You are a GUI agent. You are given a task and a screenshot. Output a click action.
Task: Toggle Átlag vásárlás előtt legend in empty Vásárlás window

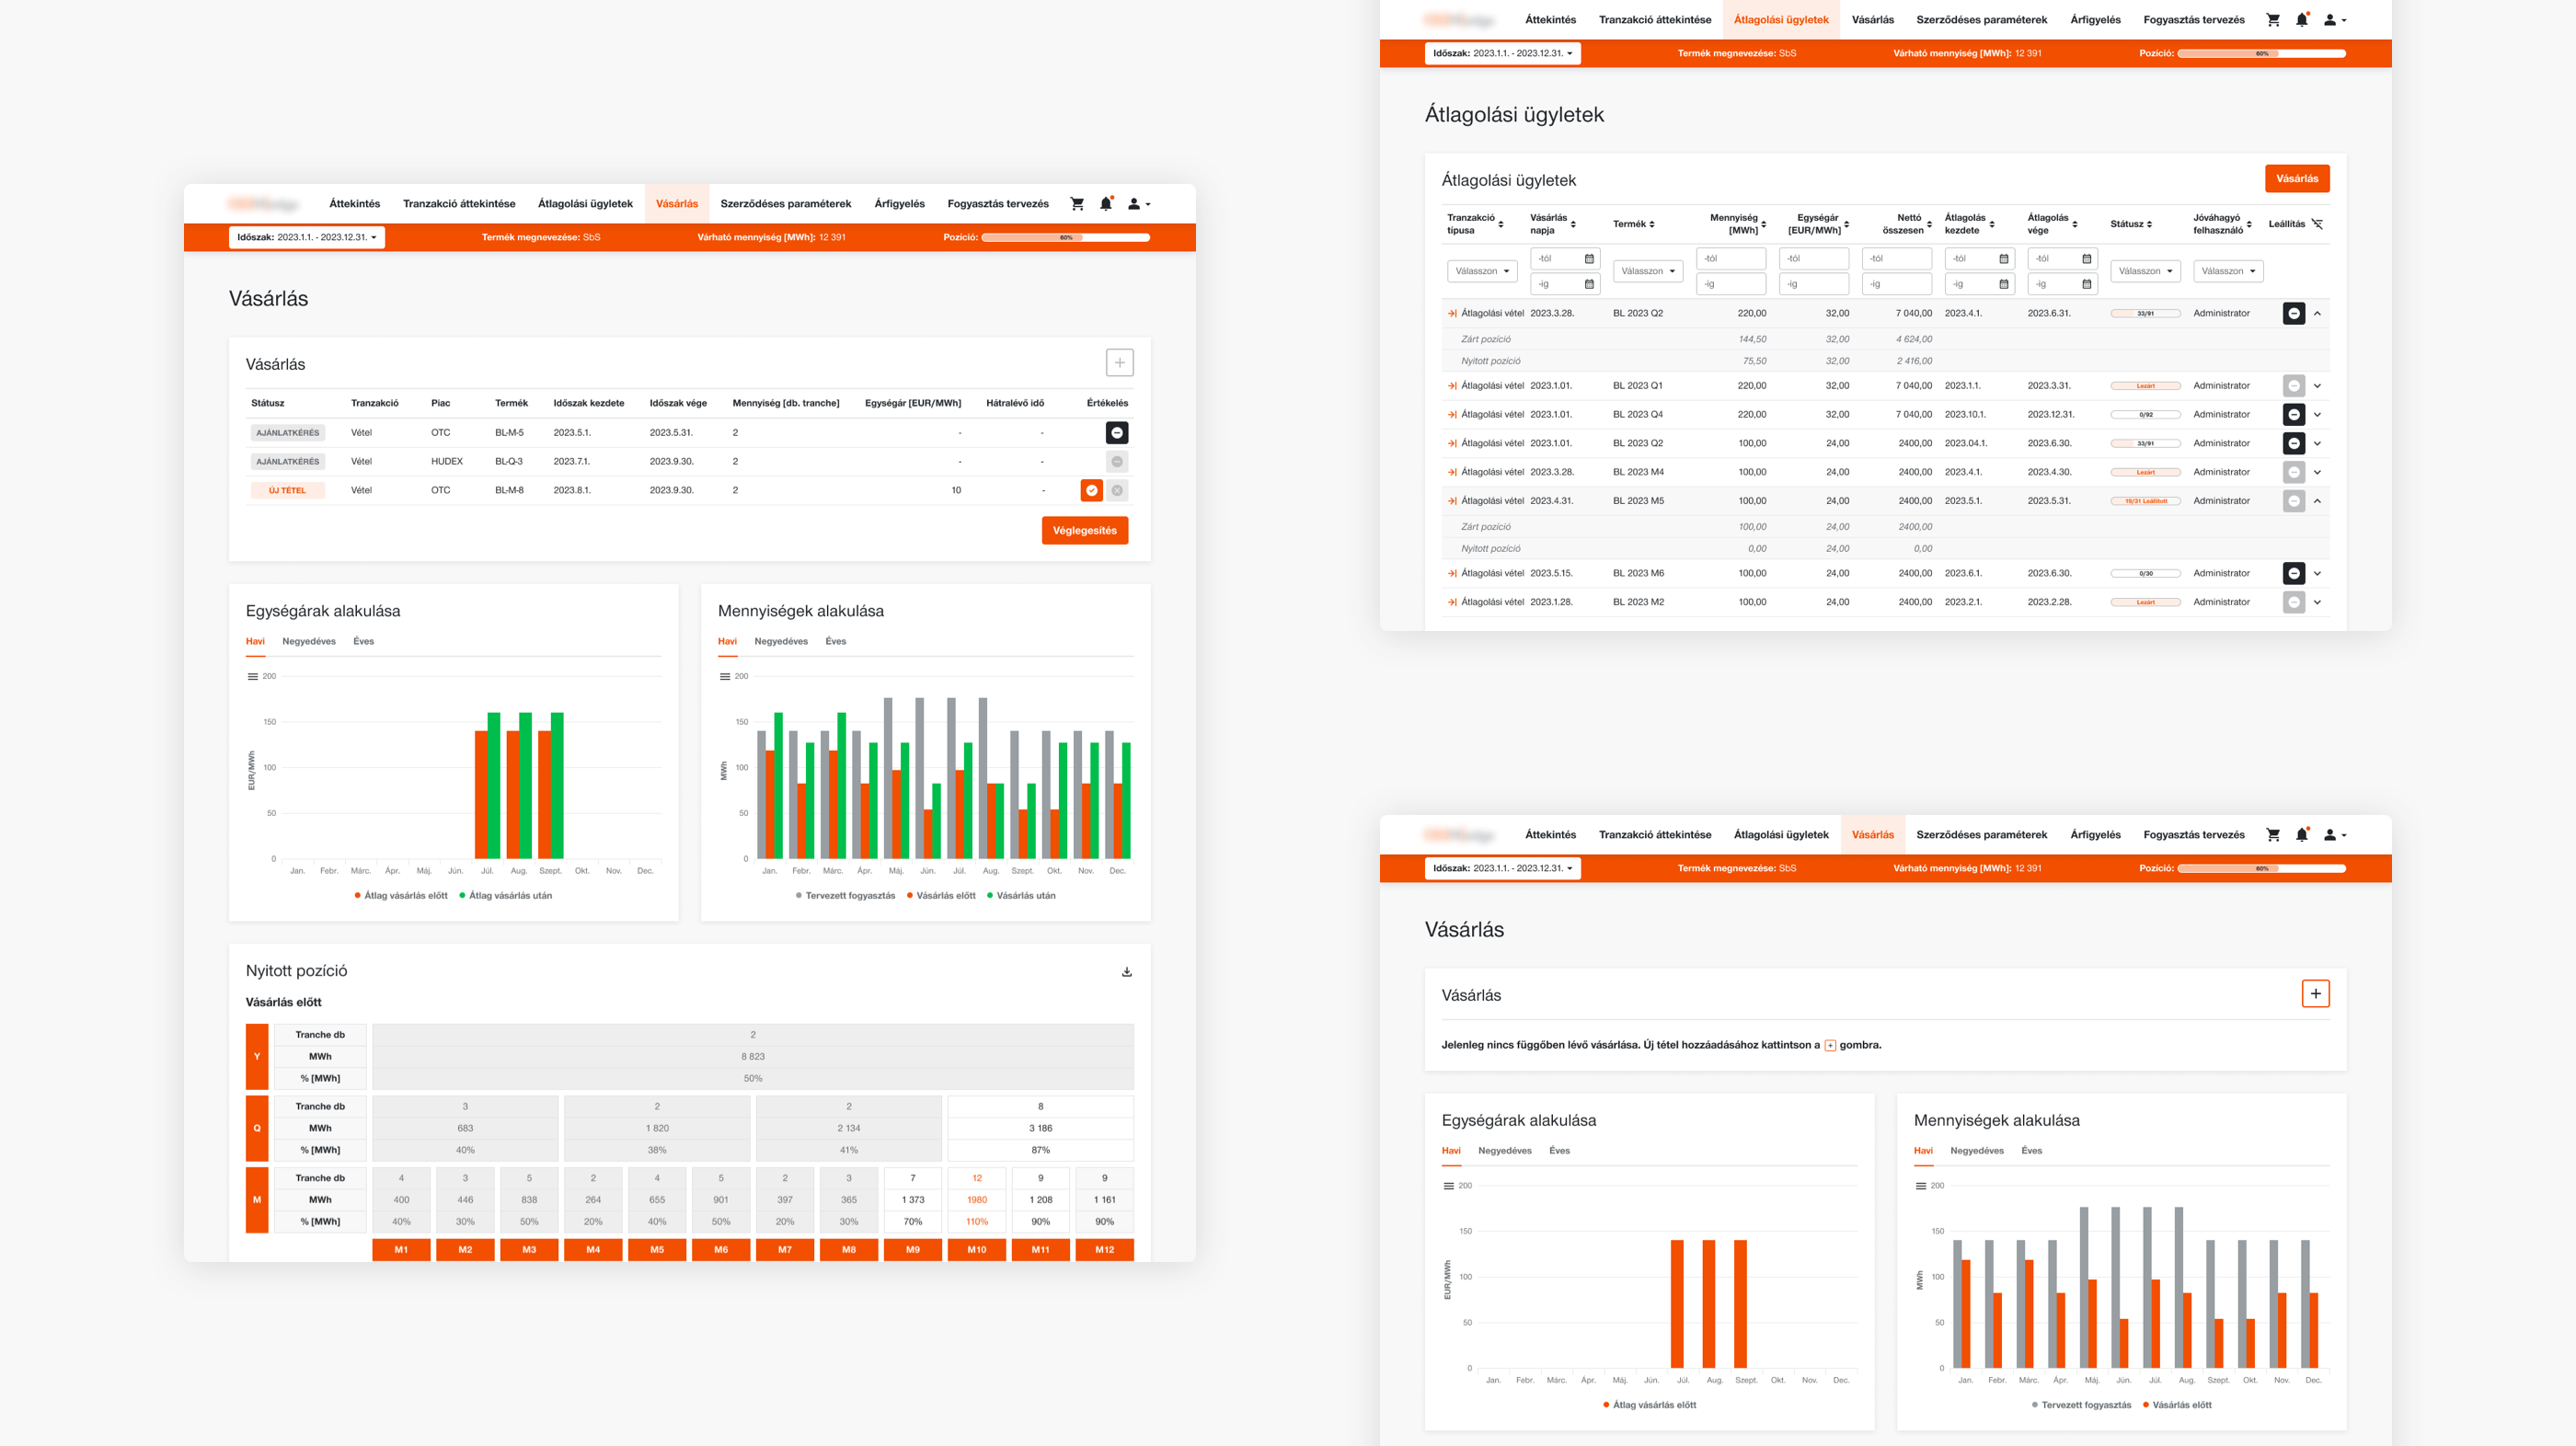pos(1650,1405)
